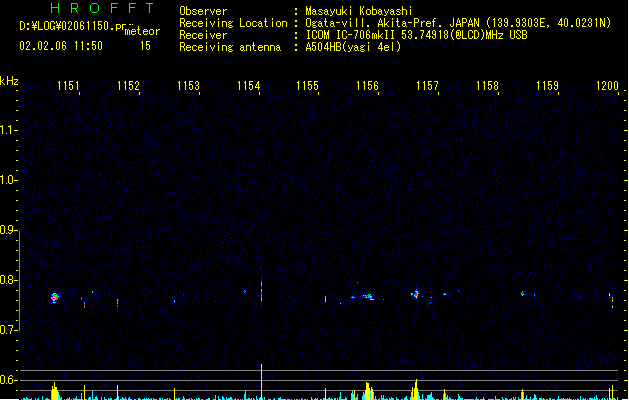This screenshot has width=629, height=400.
Task: Select observer name Masayuki Kobayashi
Action: point(359,11)
